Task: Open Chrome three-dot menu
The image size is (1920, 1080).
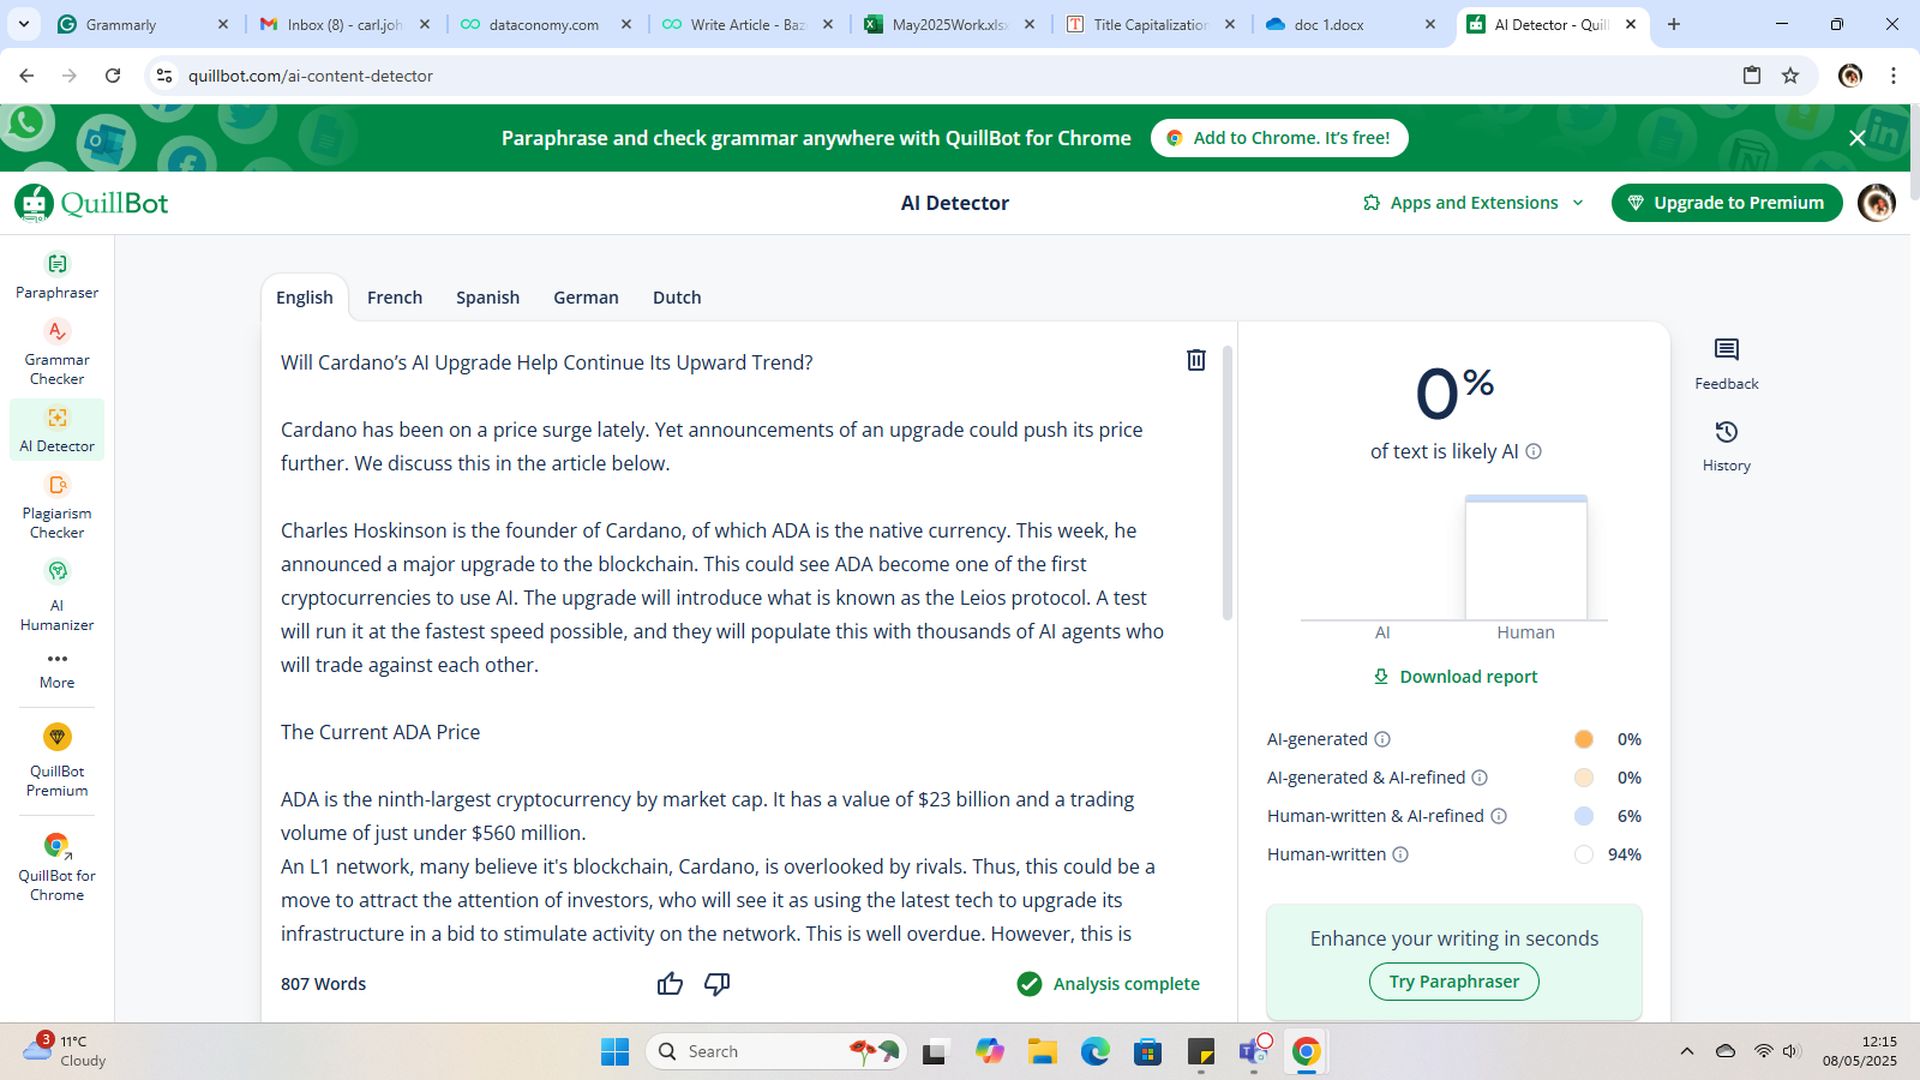Action: pyautogui.click(x=1893, y=76)
